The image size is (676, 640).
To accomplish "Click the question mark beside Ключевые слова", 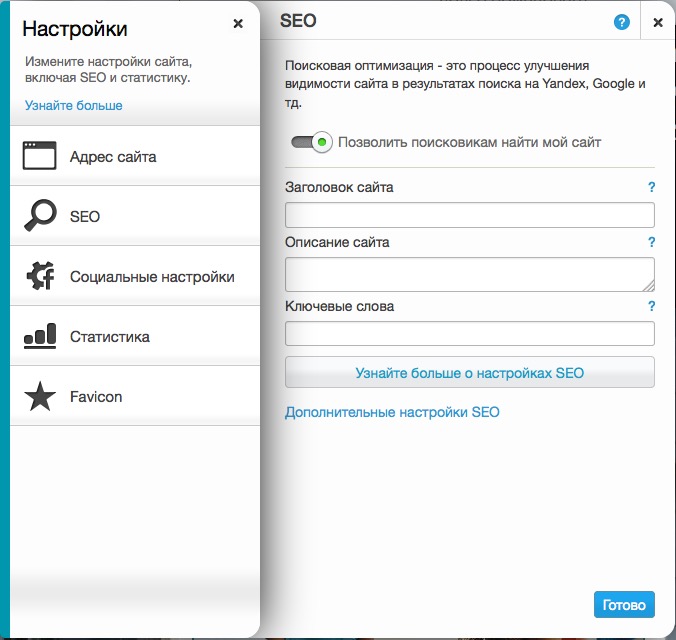I will [x=651, y=306].
